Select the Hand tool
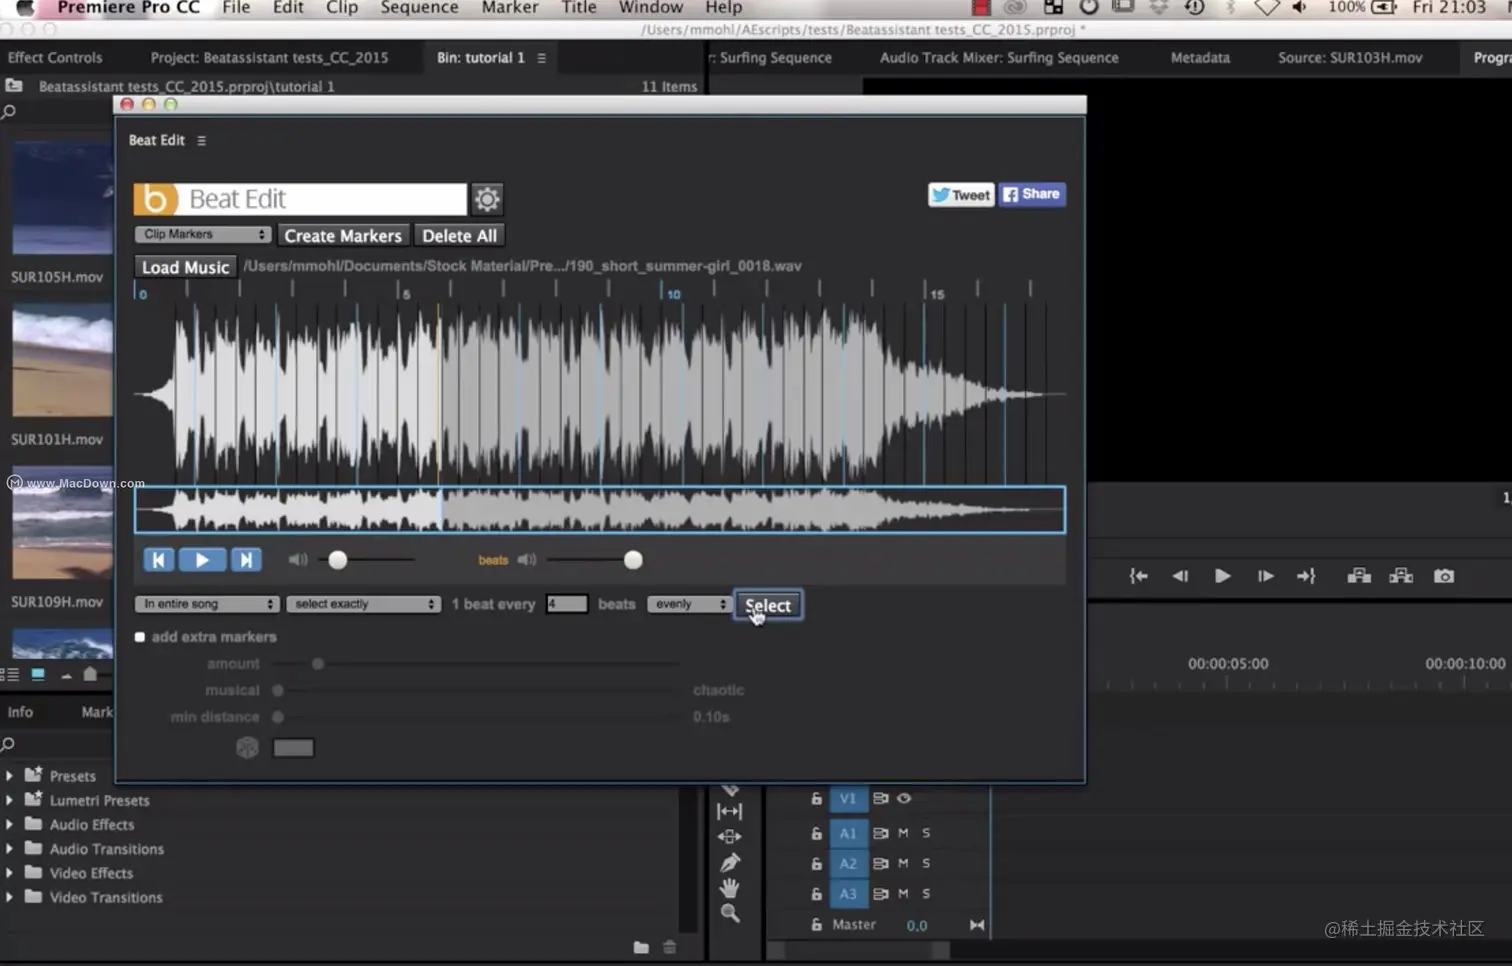1512x966 pixels. [x=730, y=887]
